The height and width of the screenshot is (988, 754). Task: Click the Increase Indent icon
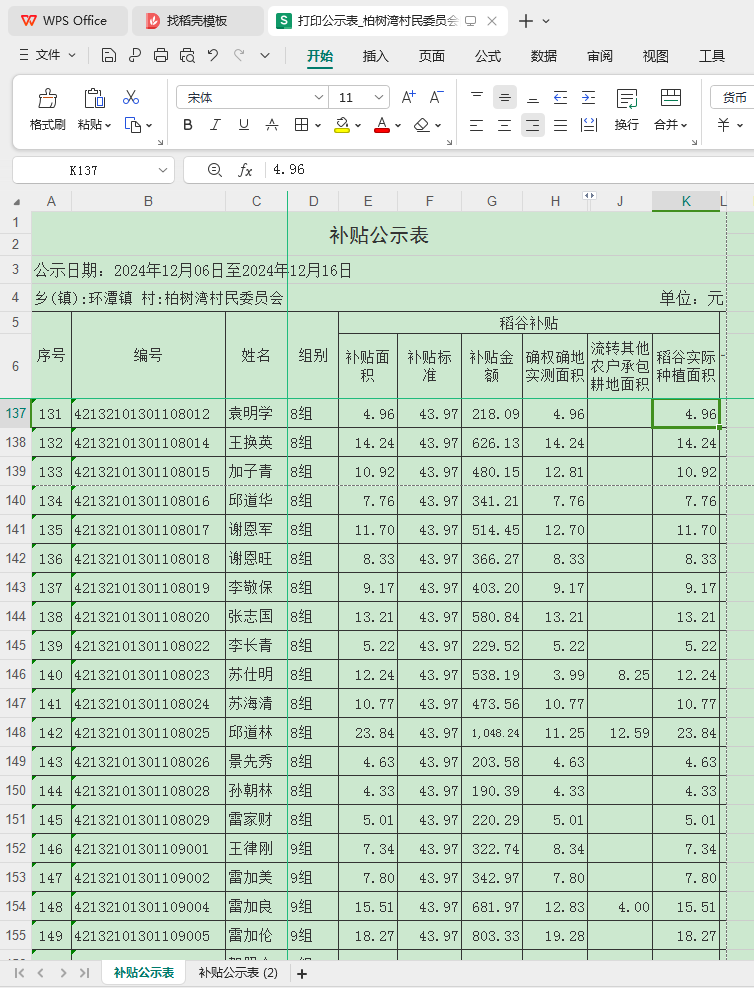(x=588, y=97)
